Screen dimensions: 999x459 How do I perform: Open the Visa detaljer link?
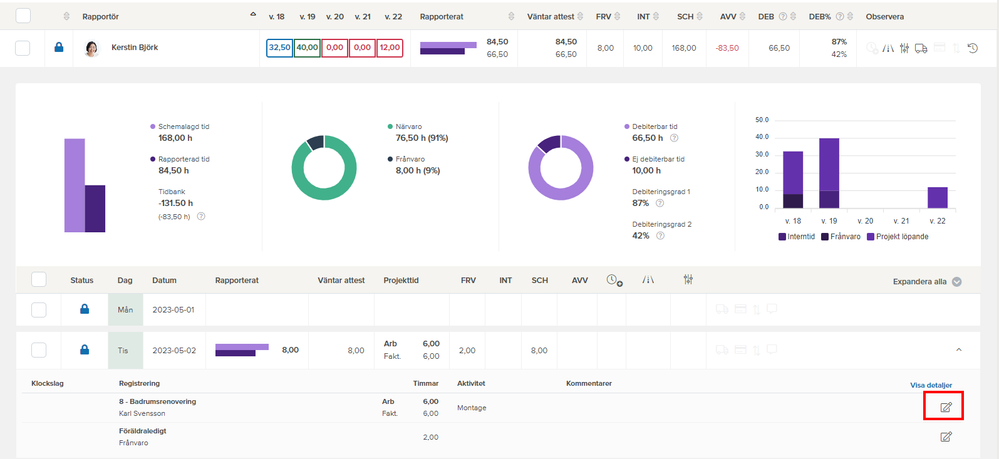[x=931, y=385]
